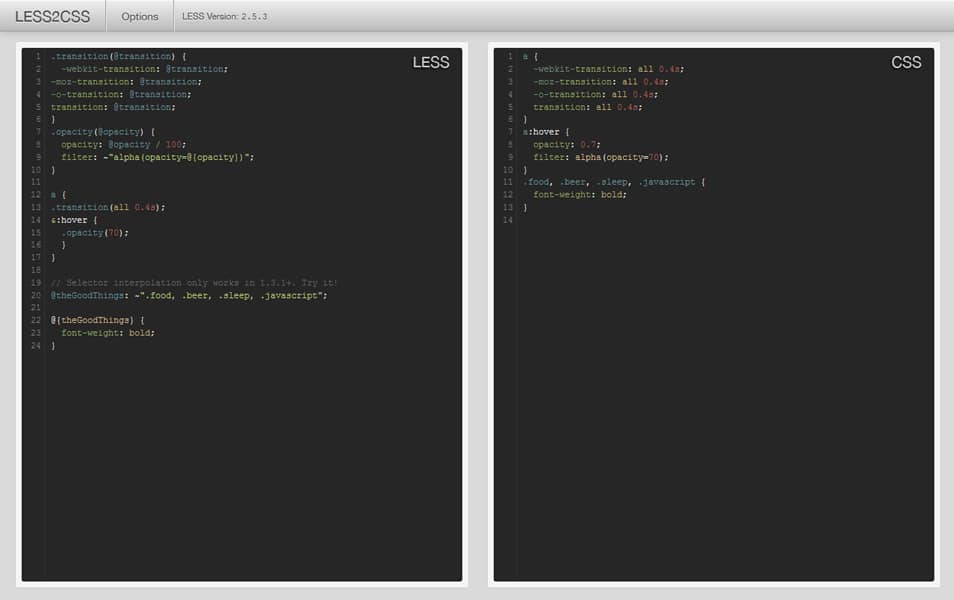This screenshot has width=954, height=600.
Task: Click line number 24 in LESS gutter
Action: pos(35,346)
